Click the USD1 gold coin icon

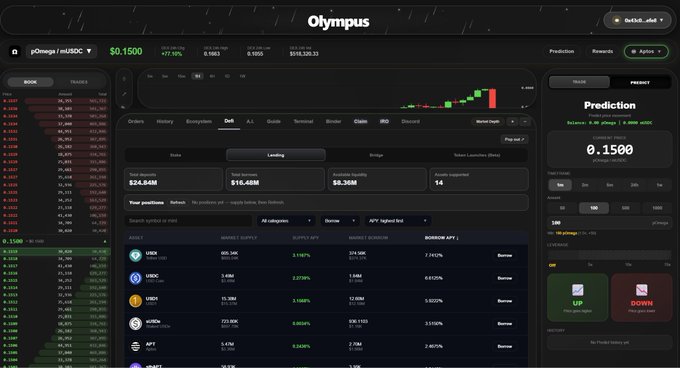click(135, 301)
